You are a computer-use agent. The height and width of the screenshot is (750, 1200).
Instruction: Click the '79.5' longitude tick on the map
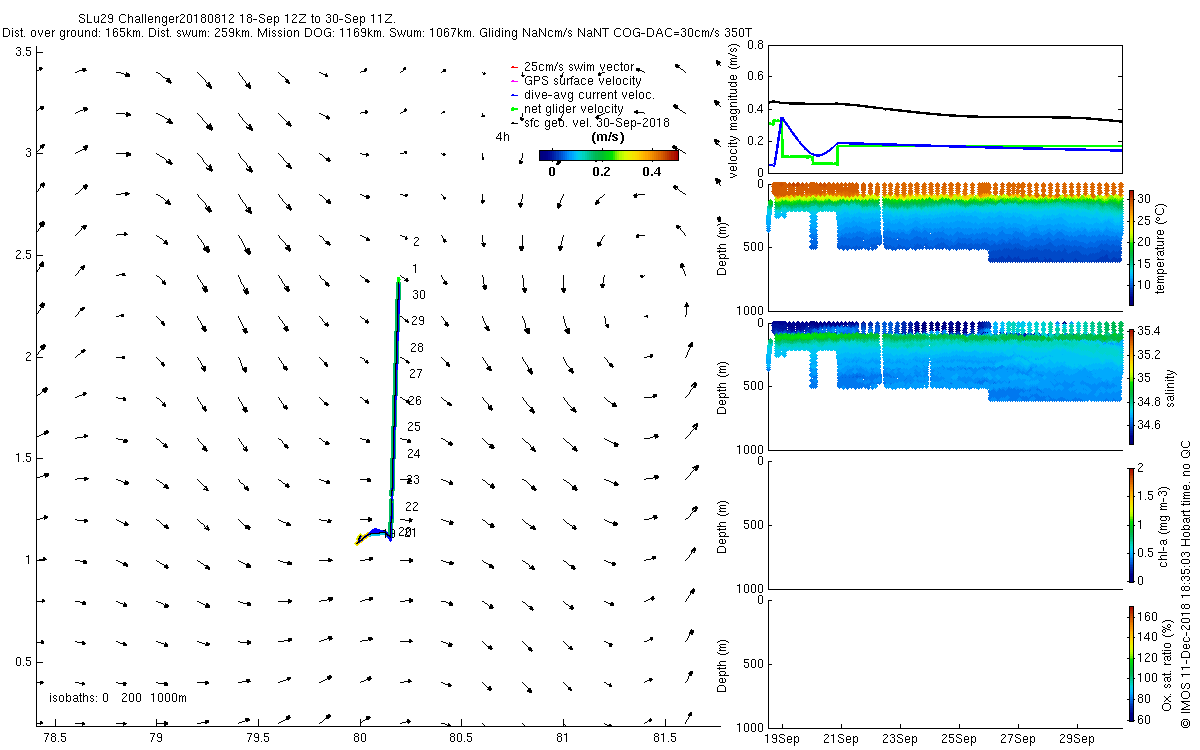(258, 737)
